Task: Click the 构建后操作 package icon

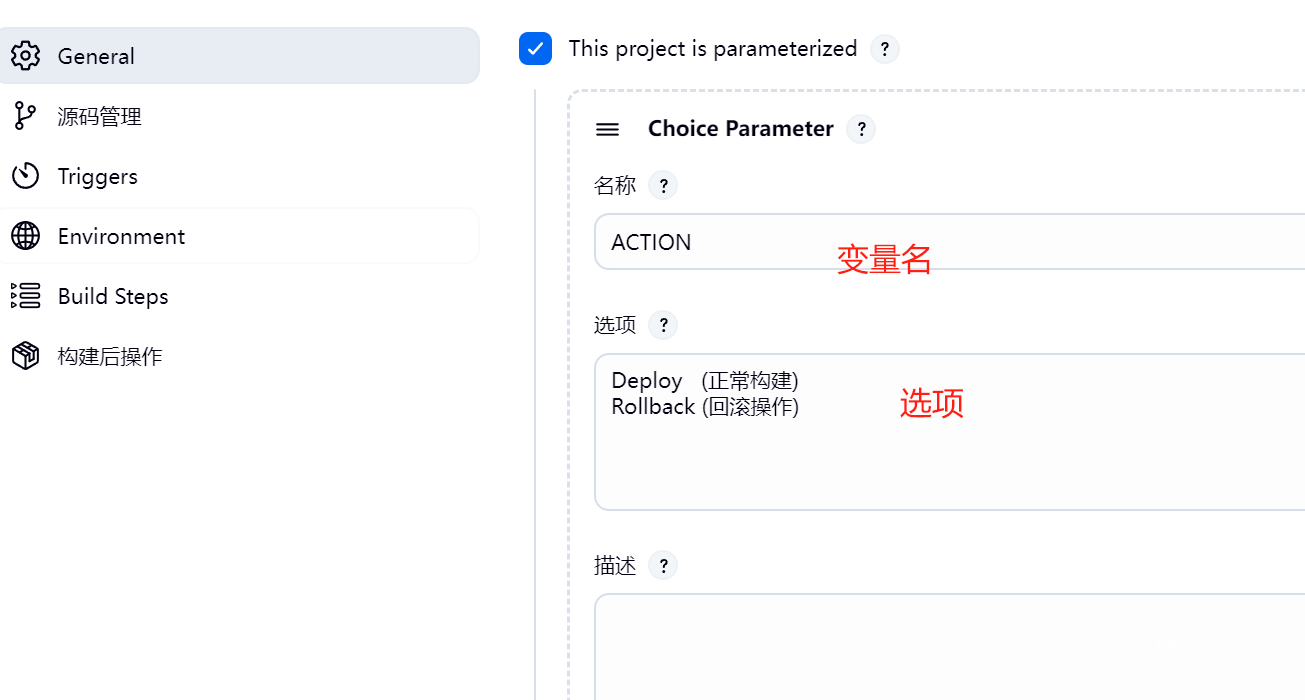Action: pos(25,356)
